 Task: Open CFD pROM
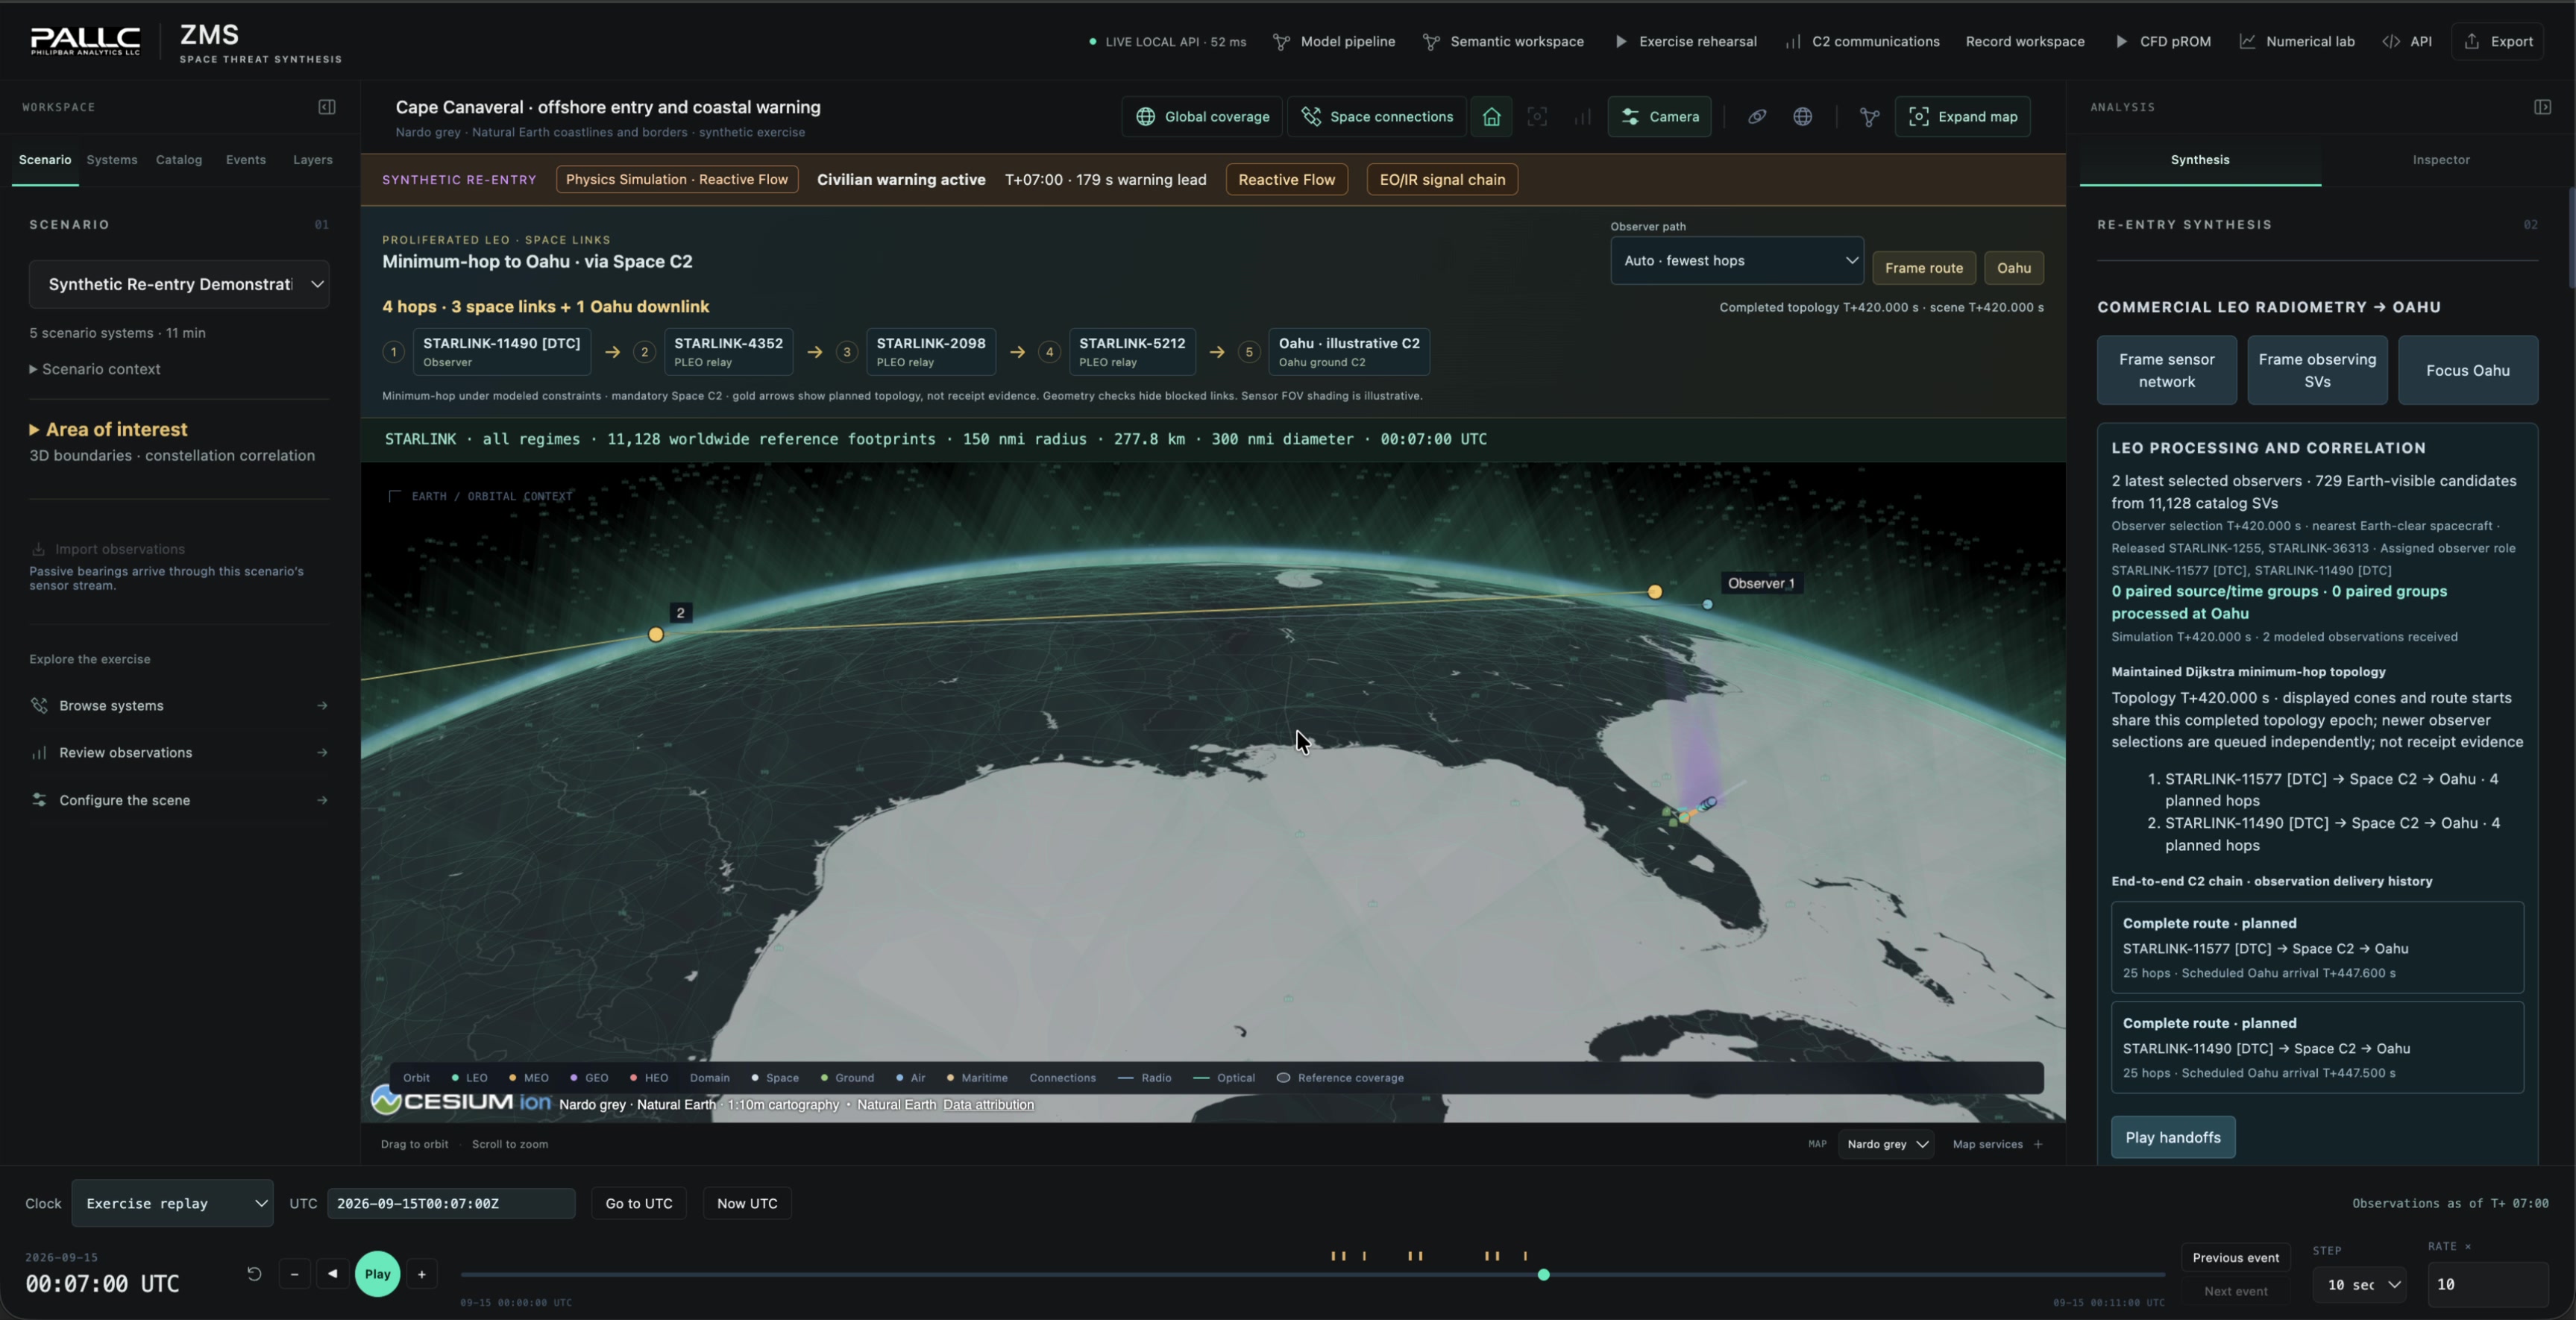[2163, 42]
